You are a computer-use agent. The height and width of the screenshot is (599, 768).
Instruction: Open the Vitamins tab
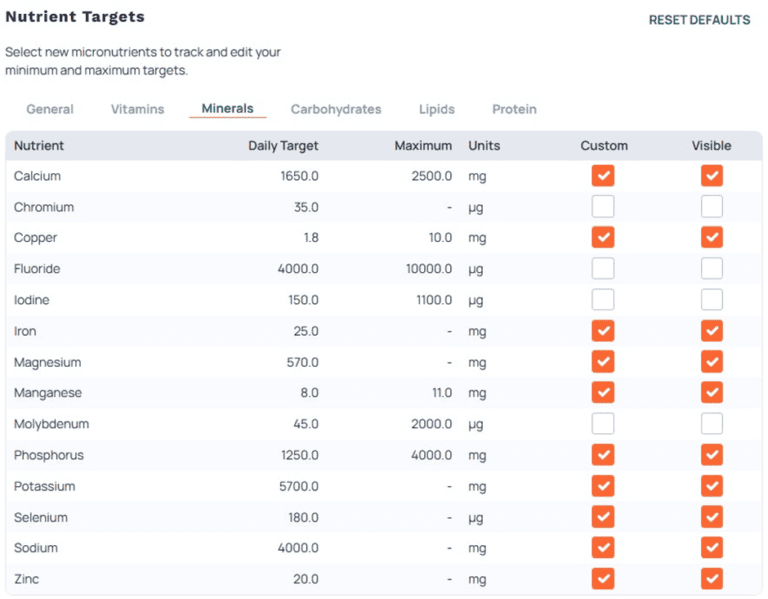click(x=137, y=109)
